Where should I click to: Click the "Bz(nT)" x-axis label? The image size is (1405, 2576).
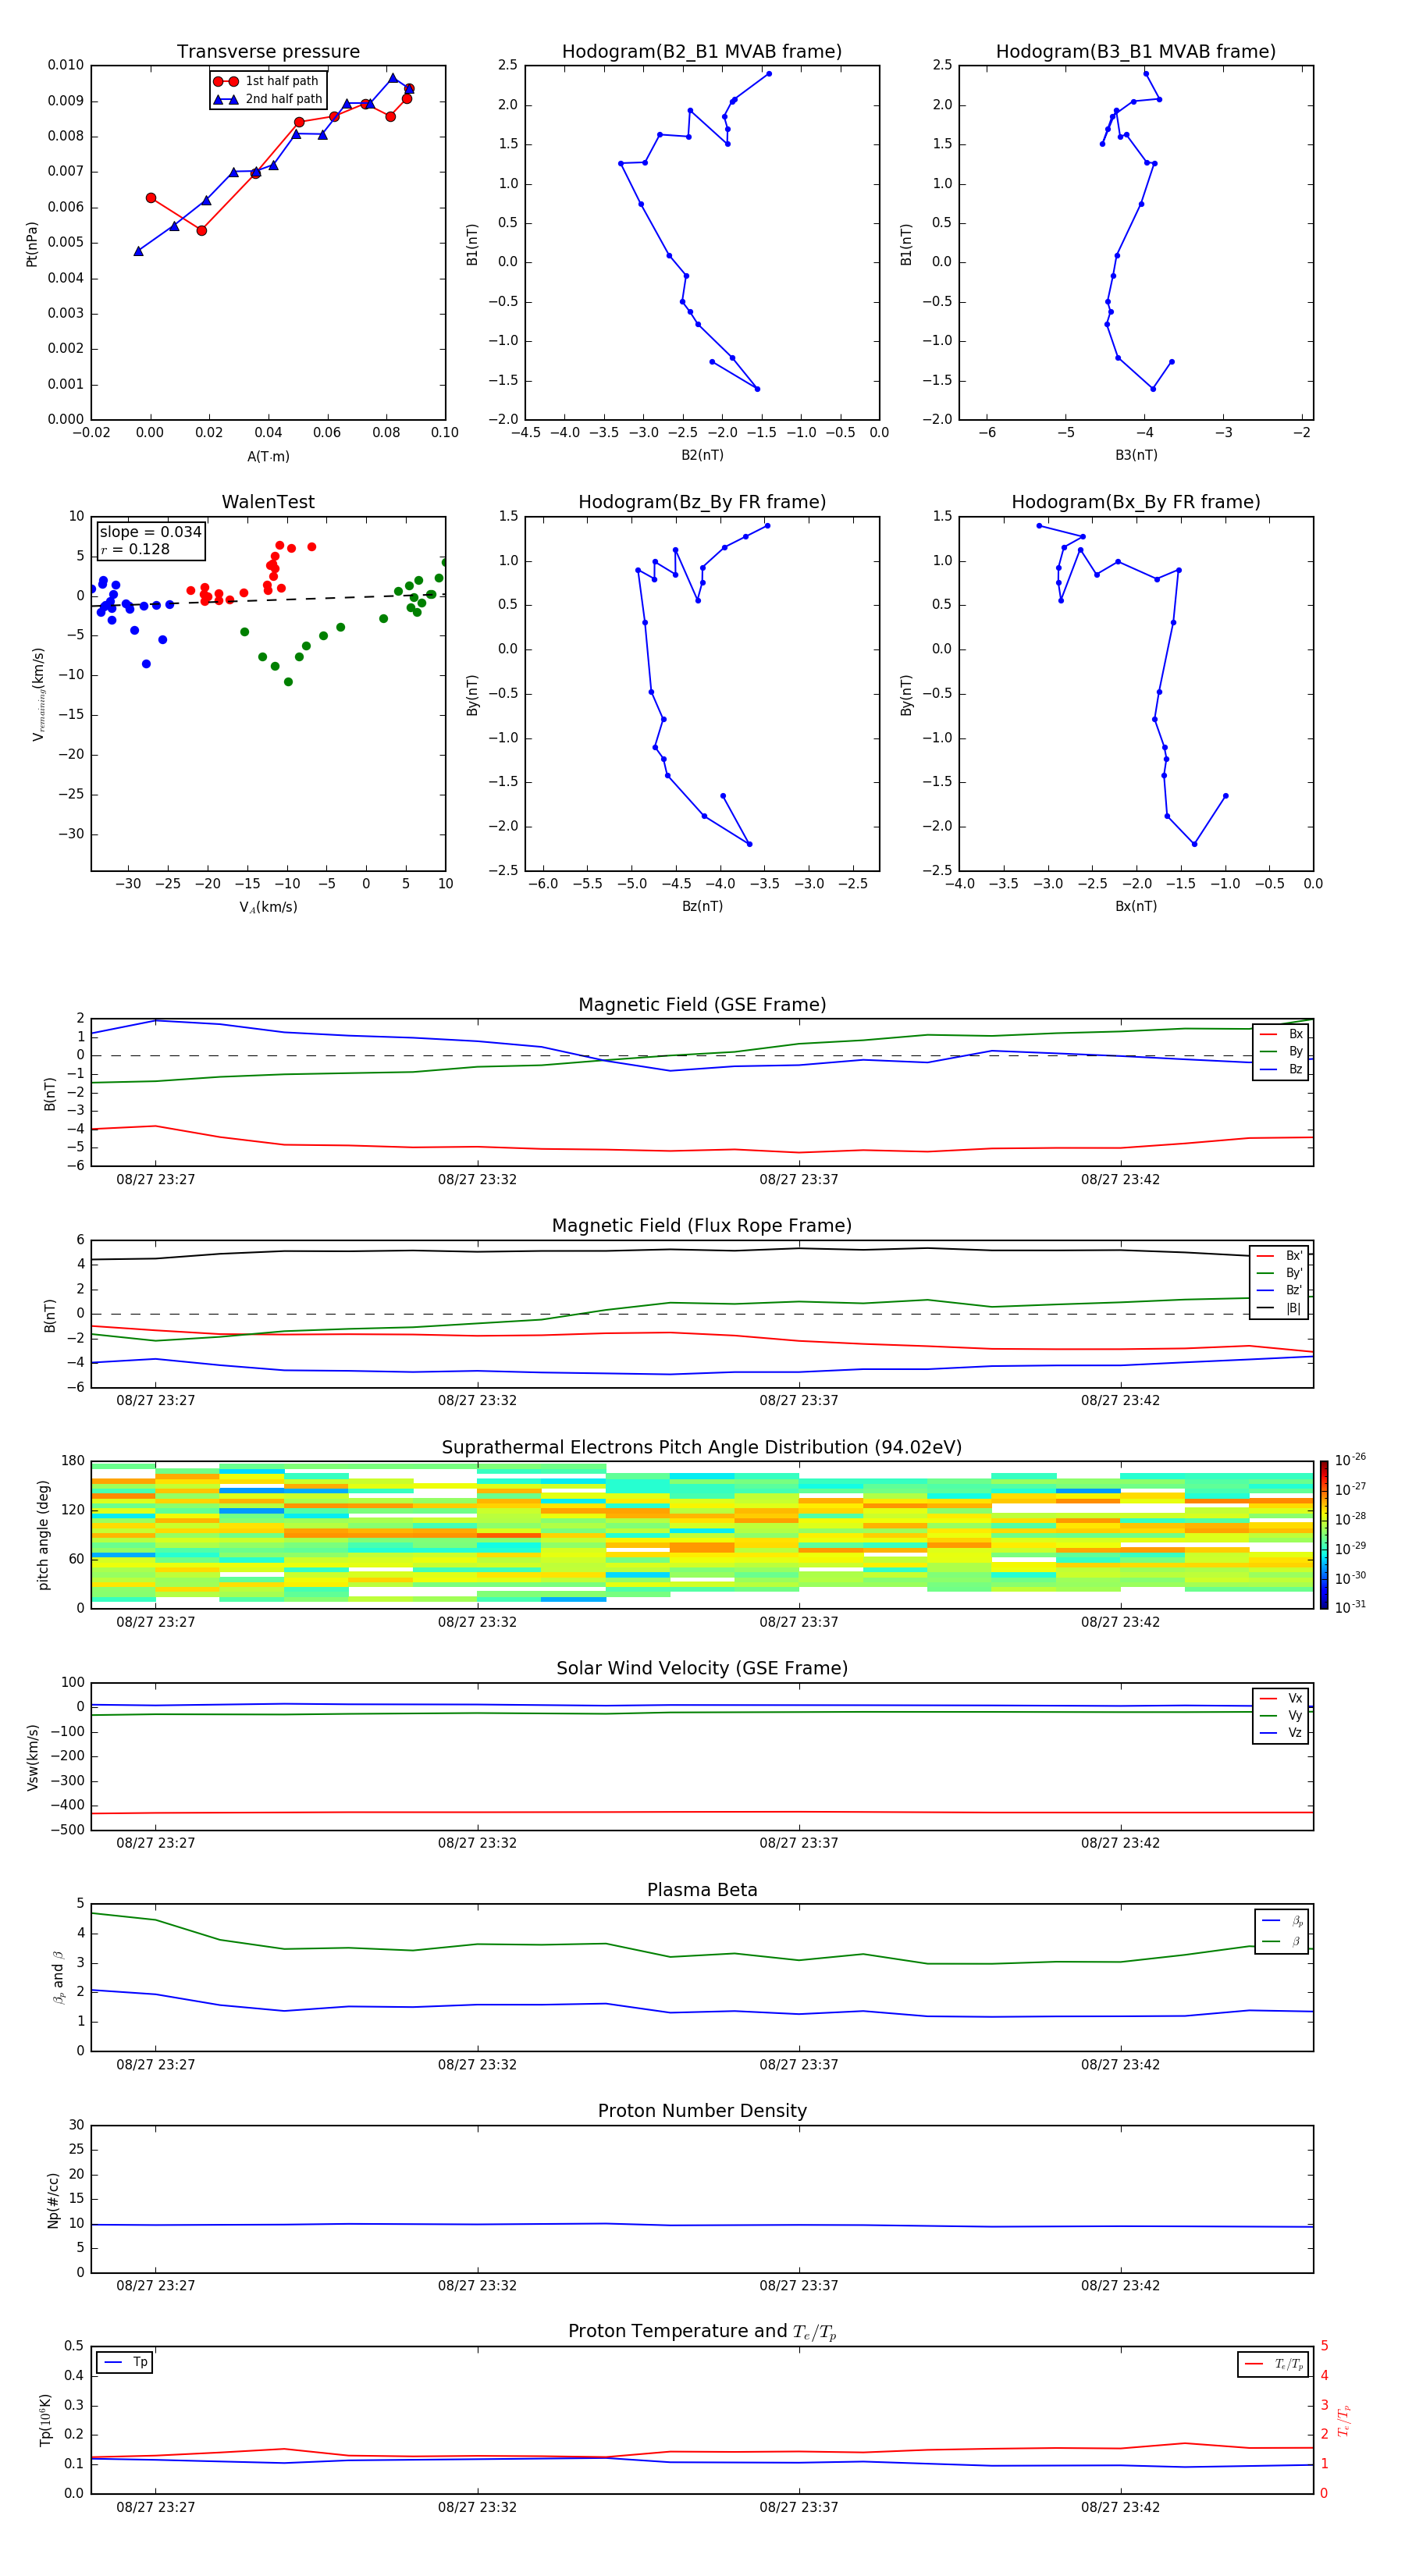click(x=702, y=906)
